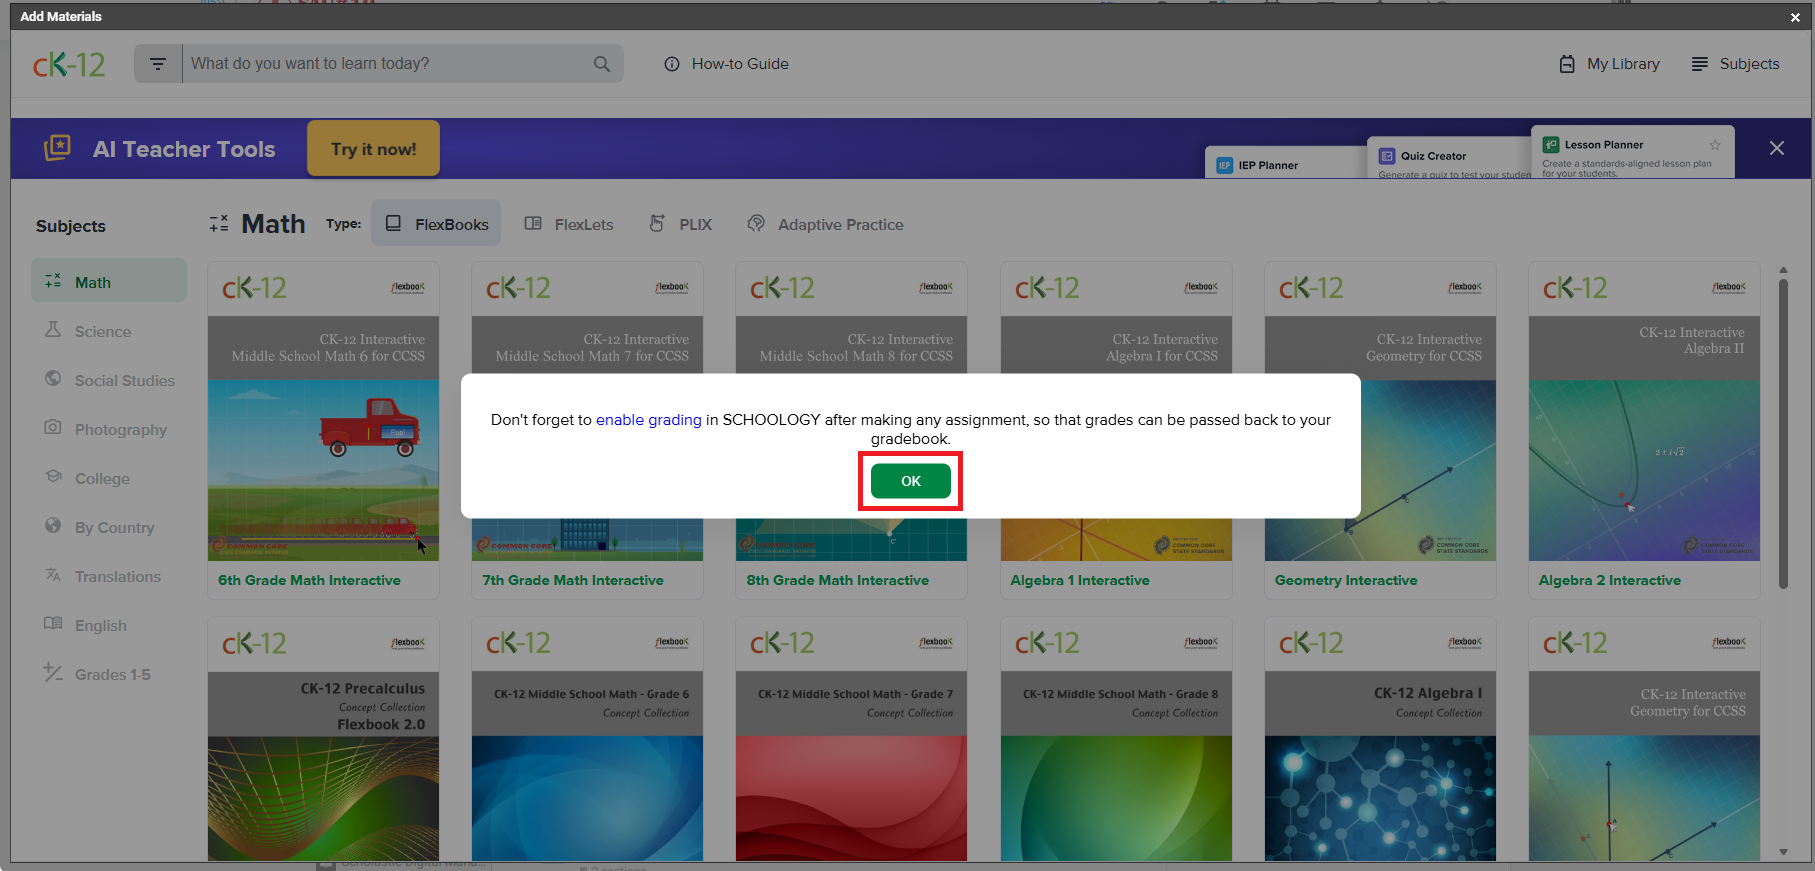Choose Adaptive Practice type

(x=826, y=224)
